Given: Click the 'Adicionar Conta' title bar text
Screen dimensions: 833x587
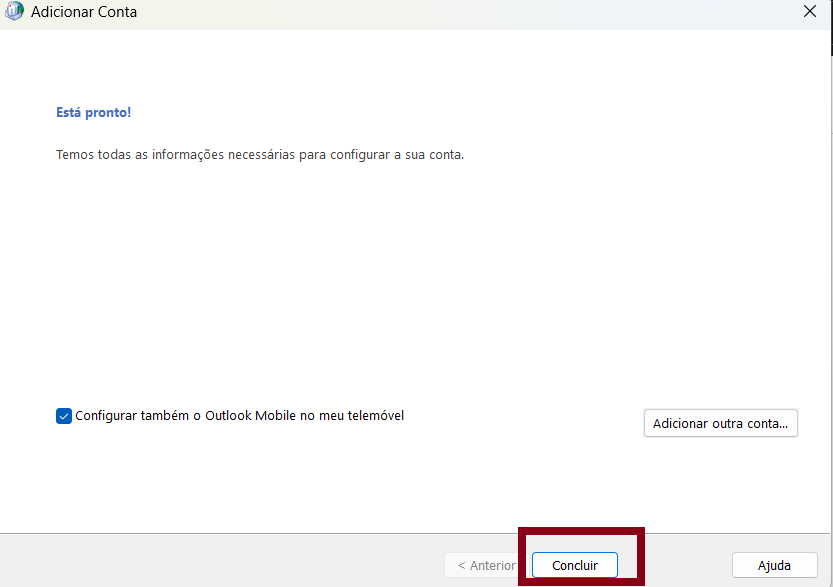Looking at the screenshot, I should pos(84,13).
